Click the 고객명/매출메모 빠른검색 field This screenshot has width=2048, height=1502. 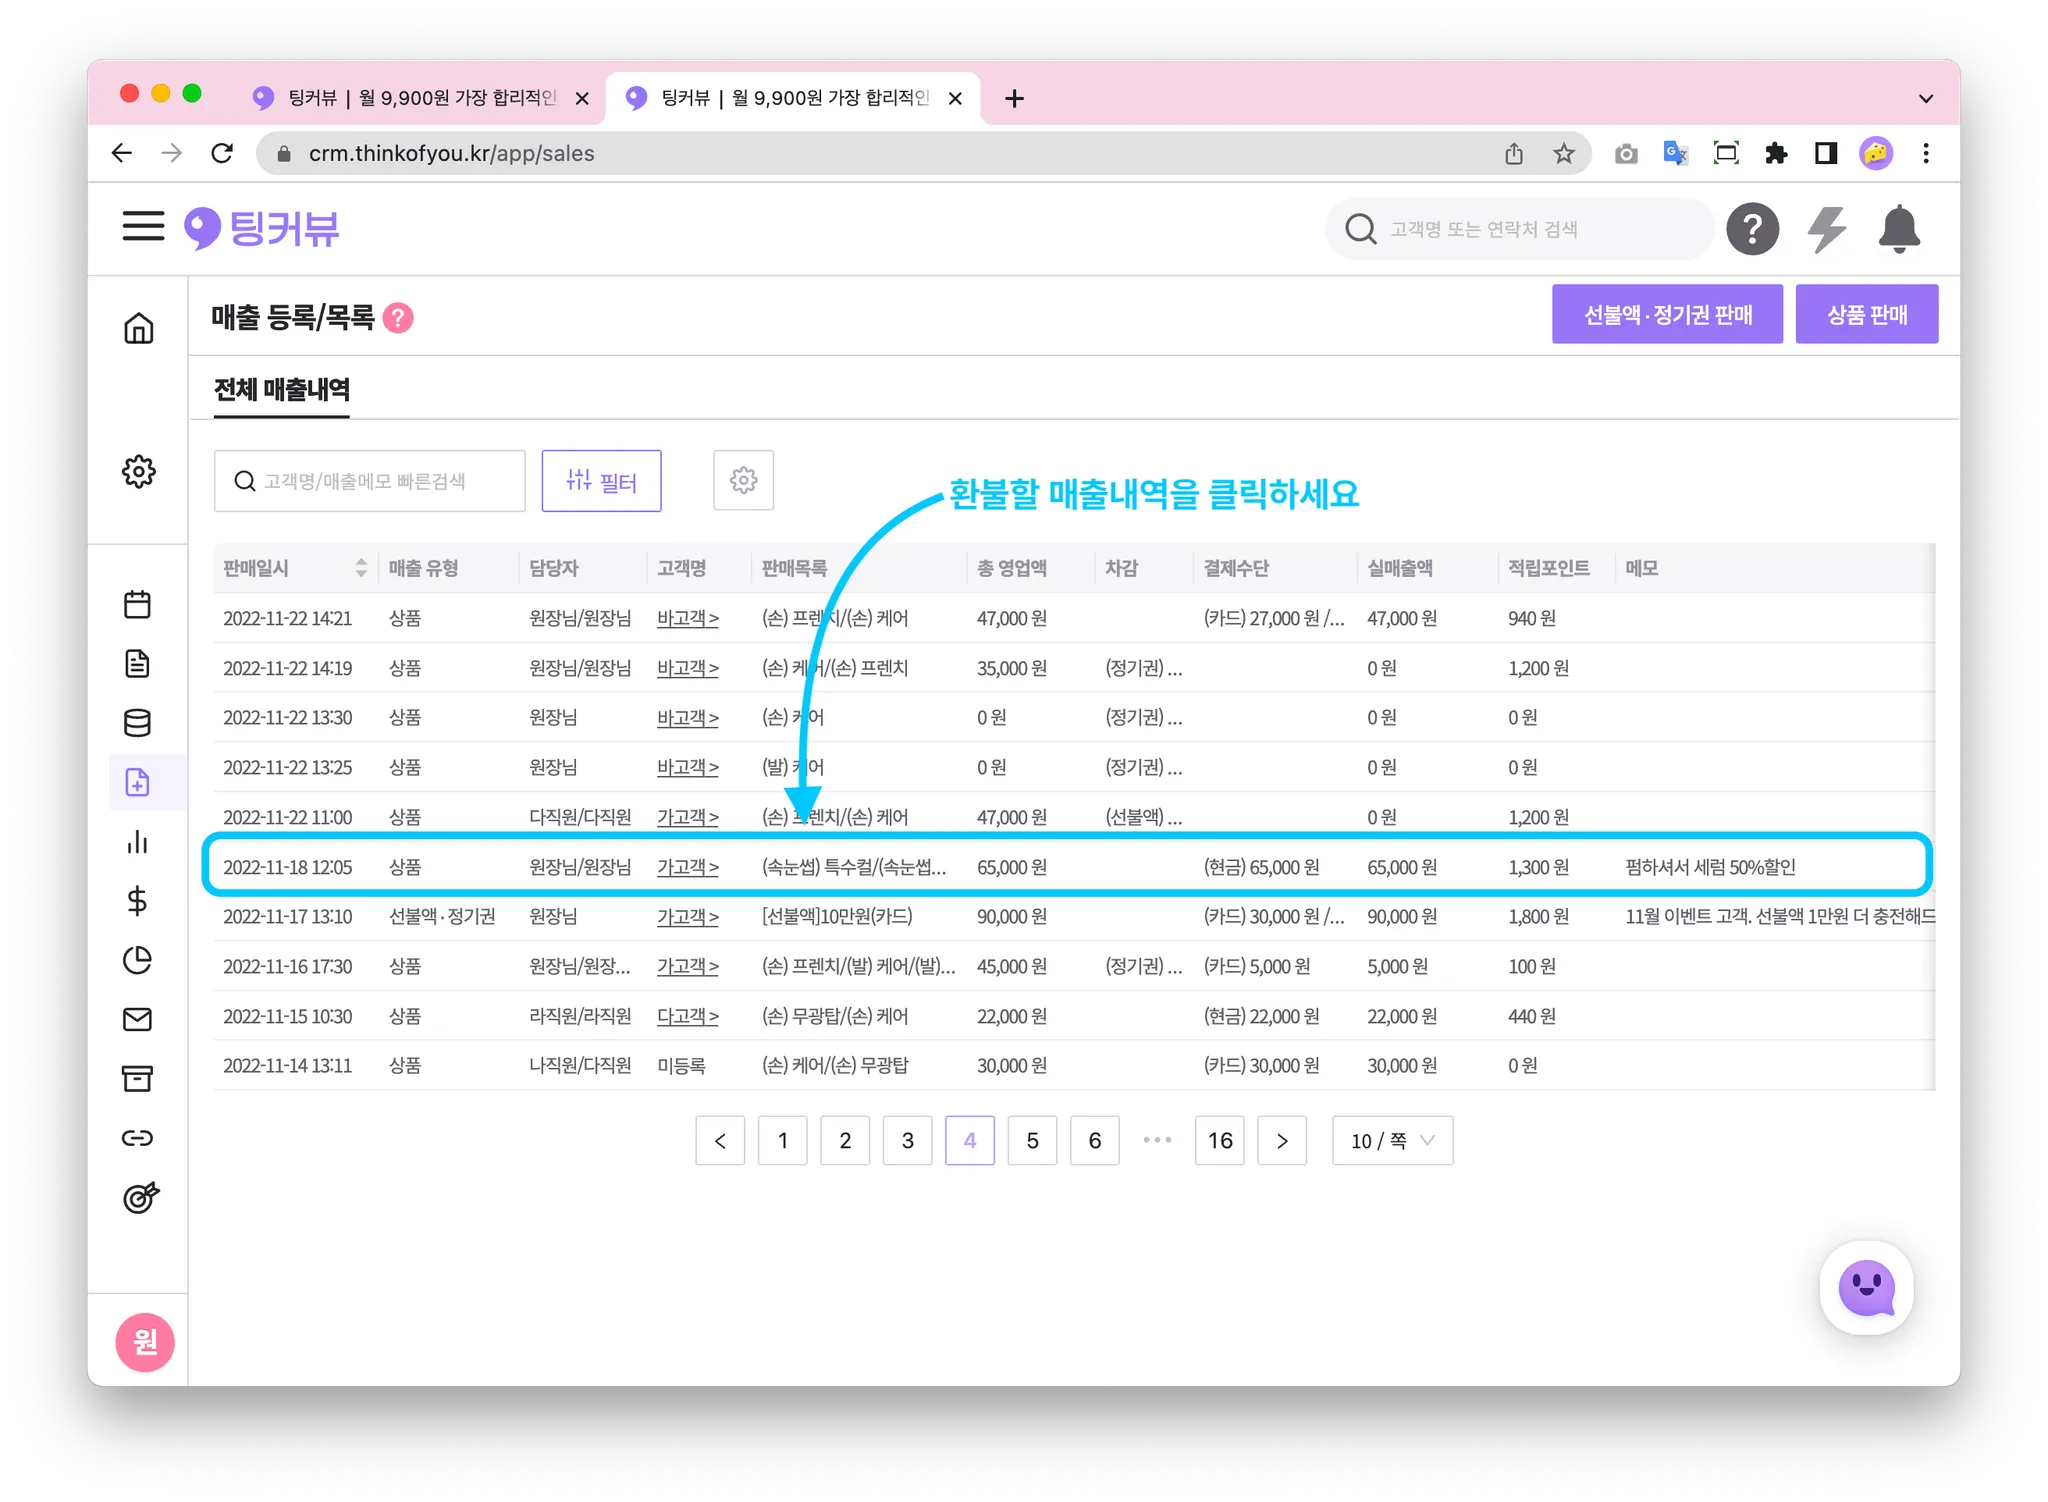point(370,481)
